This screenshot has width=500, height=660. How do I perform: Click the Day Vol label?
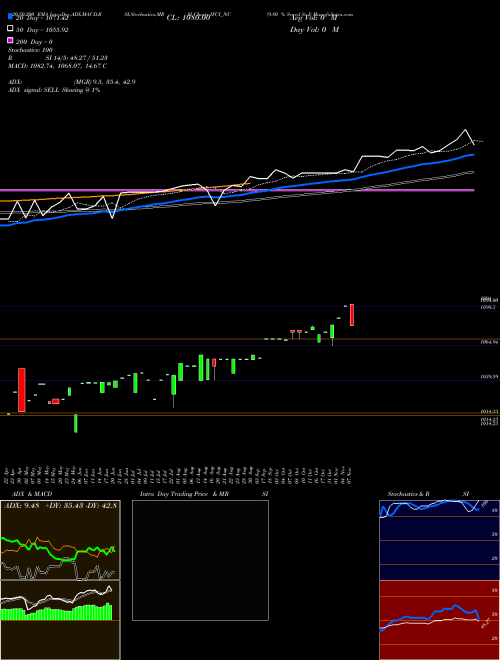click(x=314, y=30)
